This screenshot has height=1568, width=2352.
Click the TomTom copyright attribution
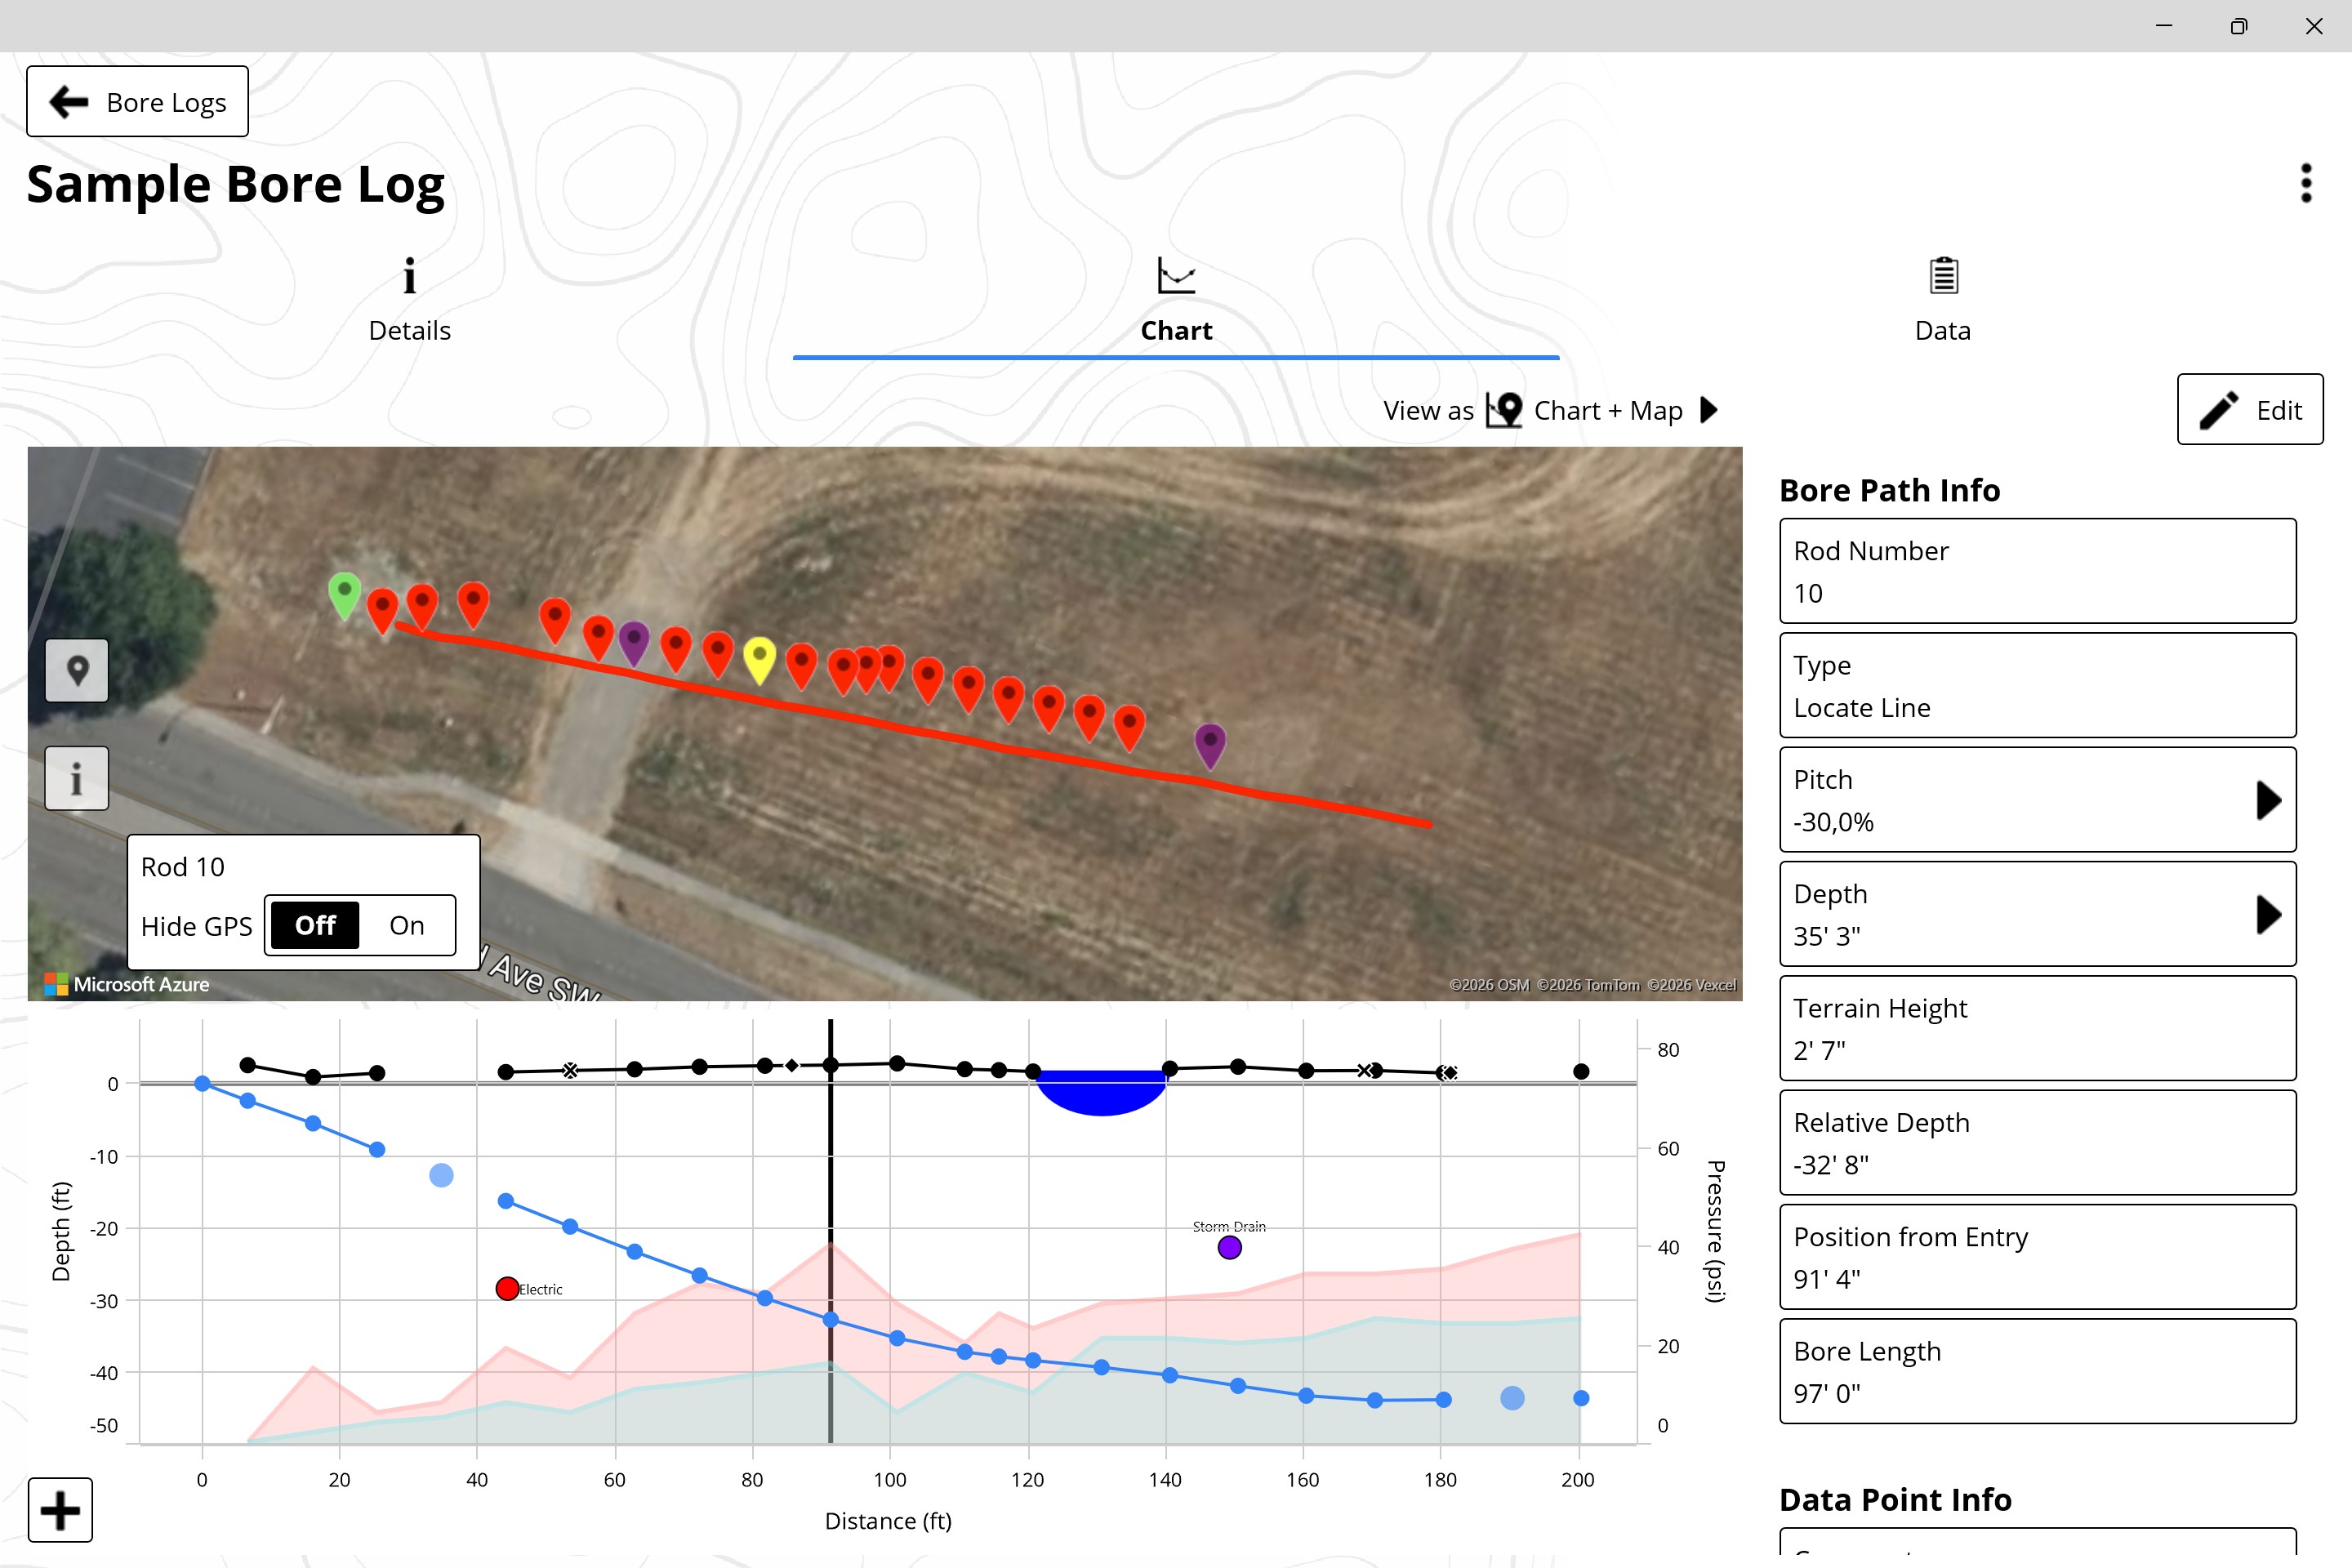point(1588,985)
